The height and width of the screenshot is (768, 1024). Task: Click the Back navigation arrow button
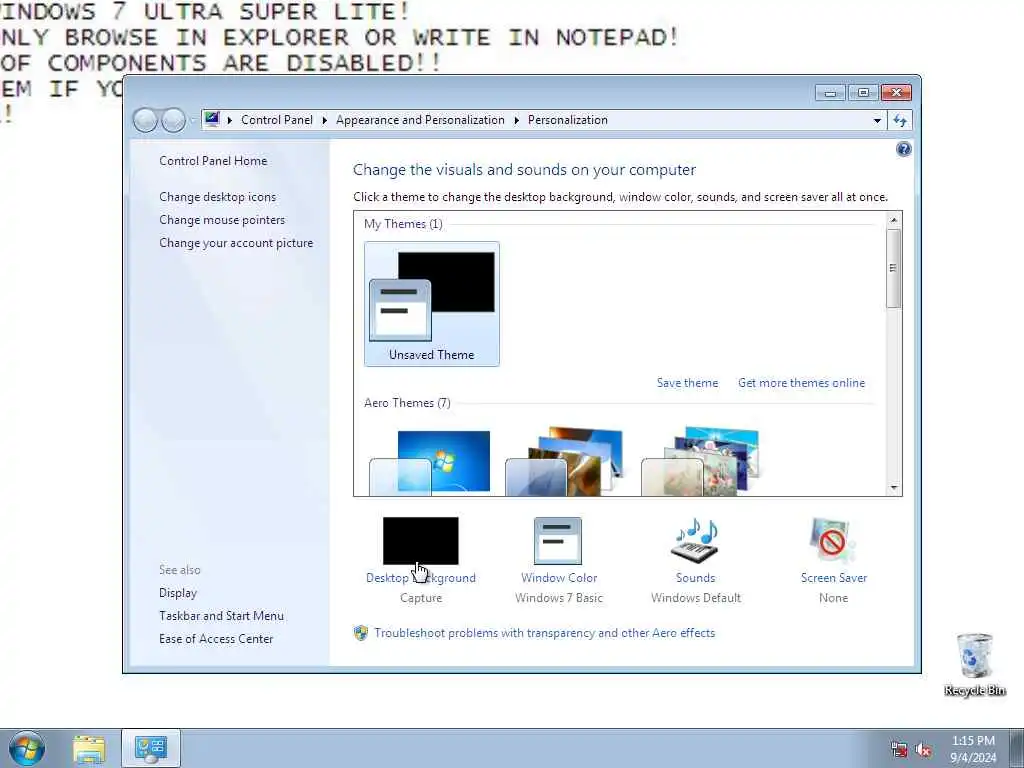145,120
